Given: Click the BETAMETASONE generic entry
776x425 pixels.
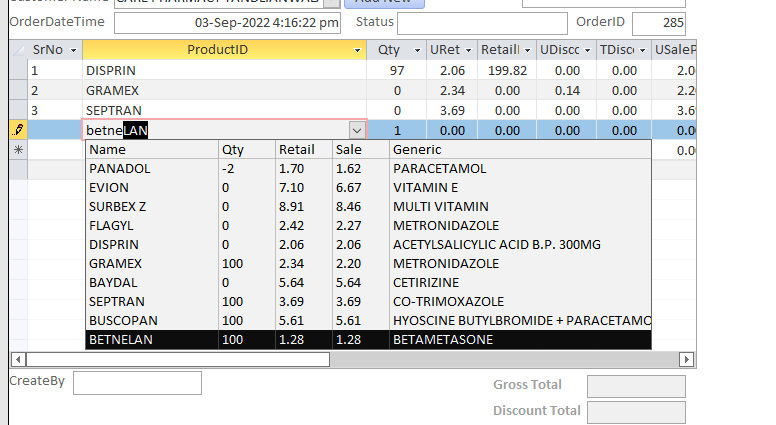Looking at the screenshot, I should (x=443, y=340).
